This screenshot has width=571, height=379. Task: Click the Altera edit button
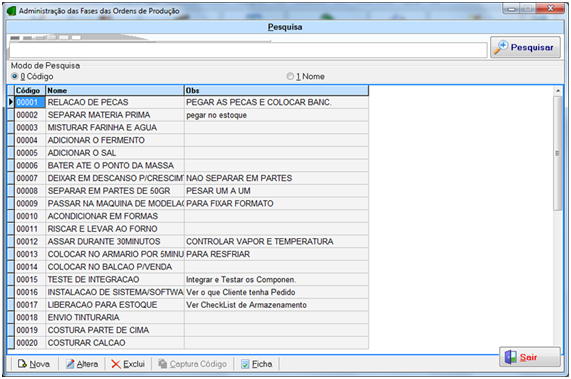[x=82, y=364]
